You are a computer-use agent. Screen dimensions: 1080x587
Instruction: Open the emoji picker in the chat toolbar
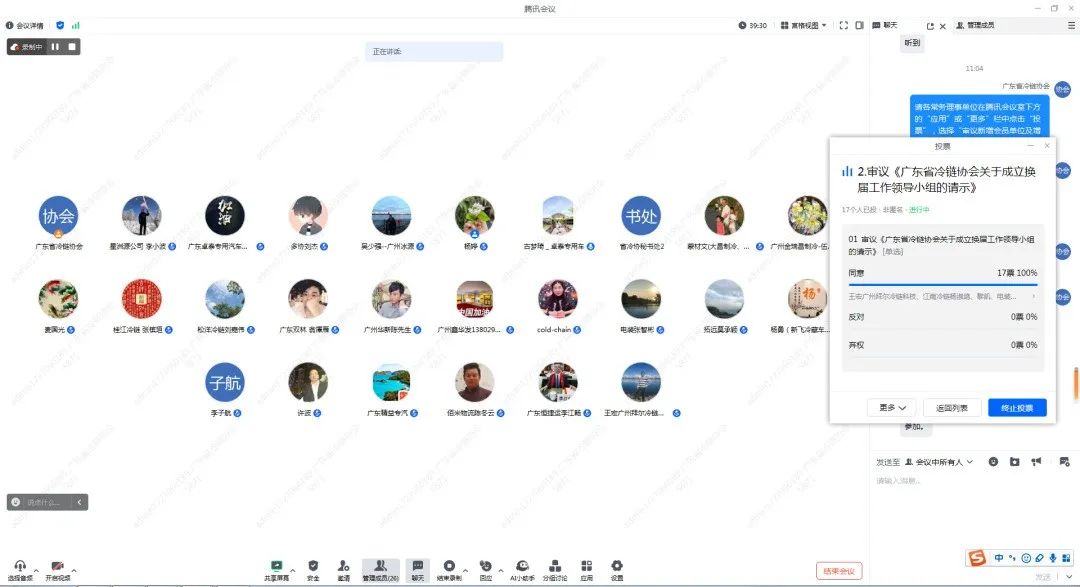(993, 462)
